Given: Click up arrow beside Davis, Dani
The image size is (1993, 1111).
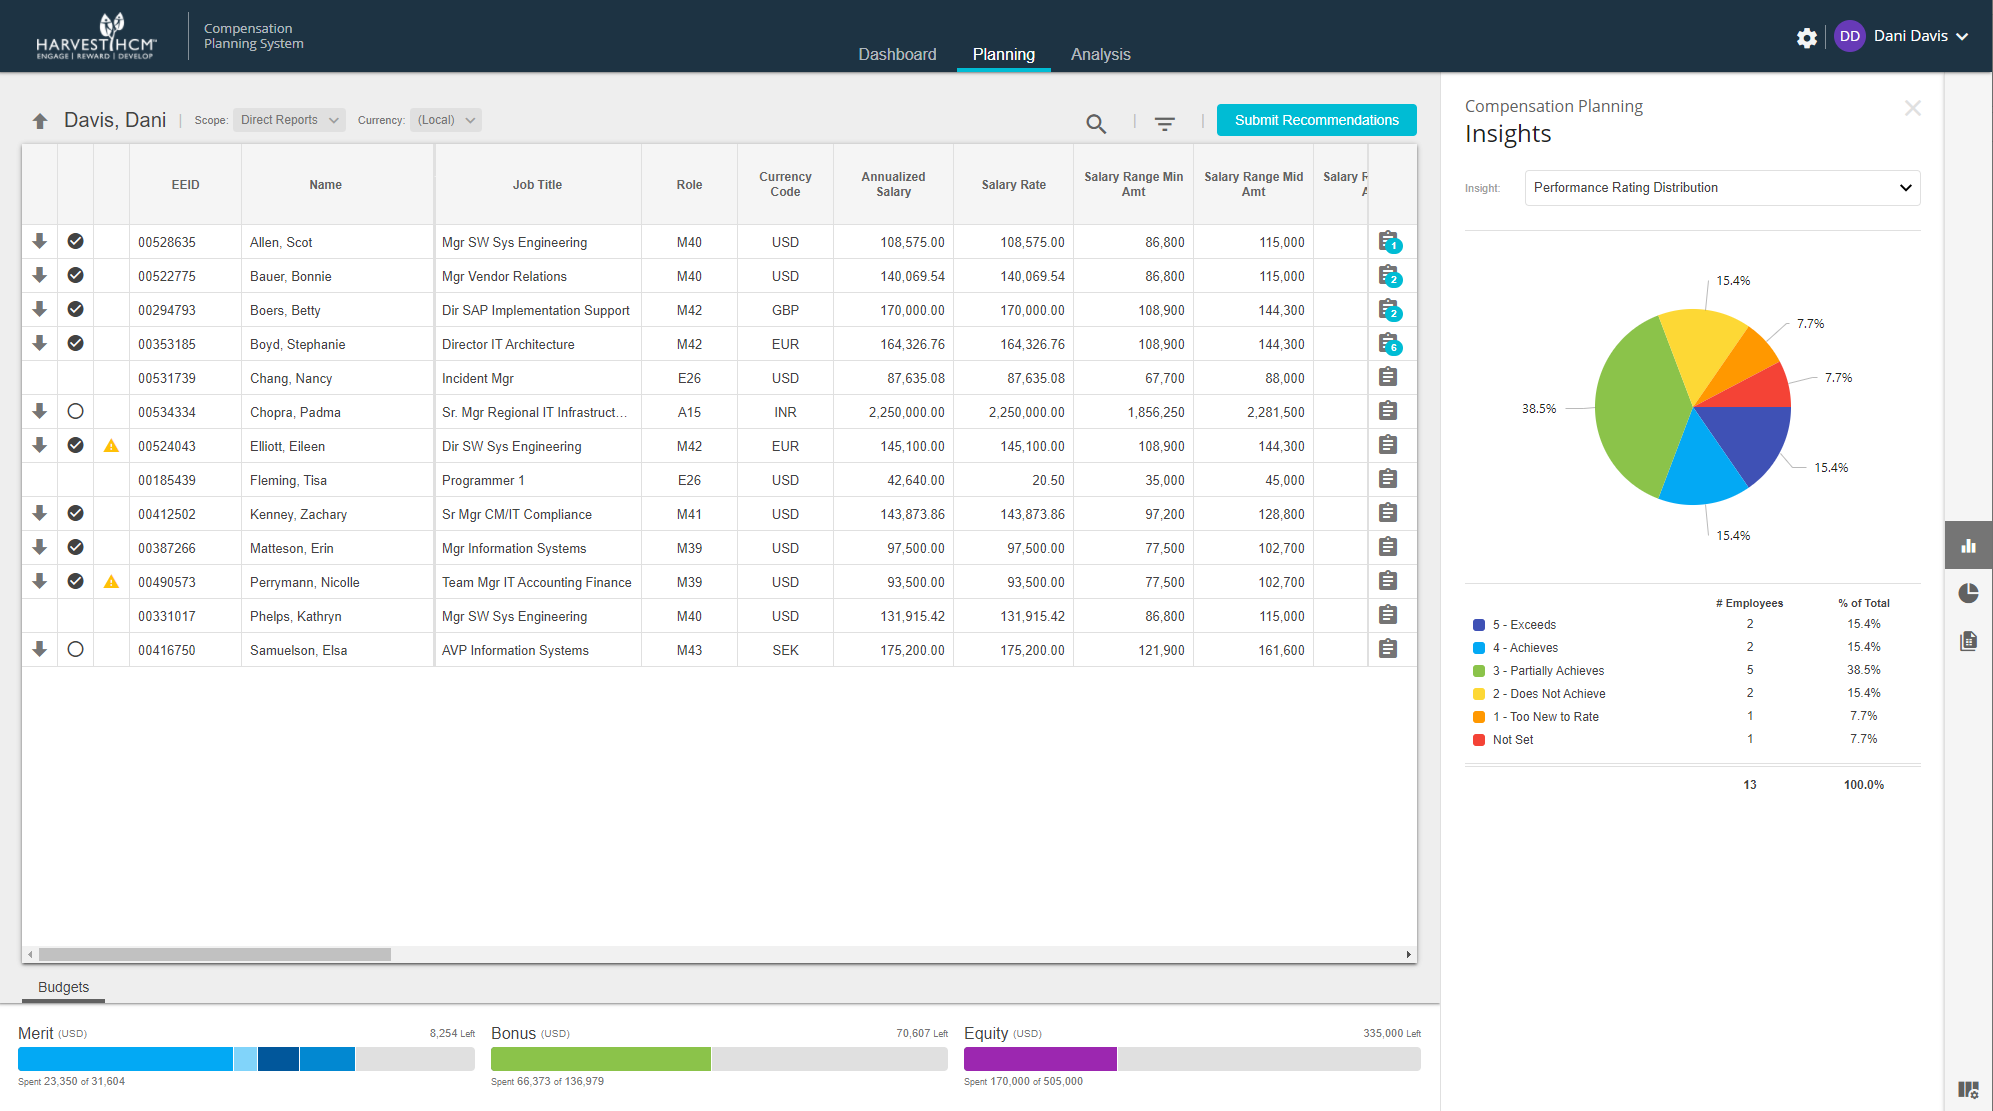Looking at the screenshot, I should click(40, 121).
